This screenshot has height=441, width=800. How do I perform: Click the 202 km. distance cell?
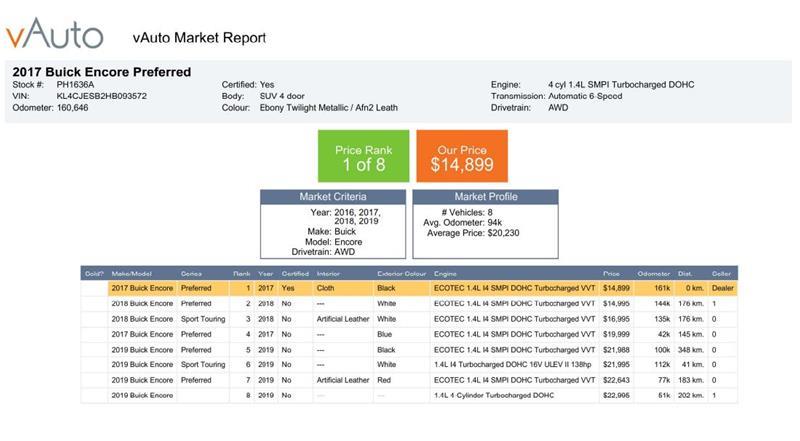[691, 395]
